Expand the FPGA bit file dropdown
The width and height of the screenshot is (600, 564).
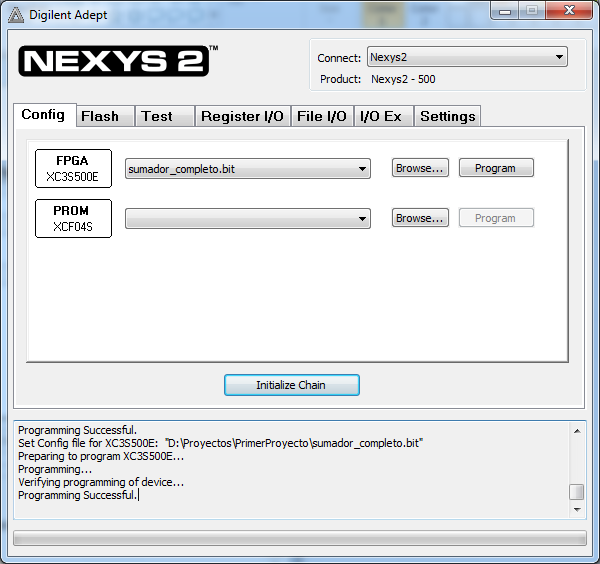pos(248,169)
